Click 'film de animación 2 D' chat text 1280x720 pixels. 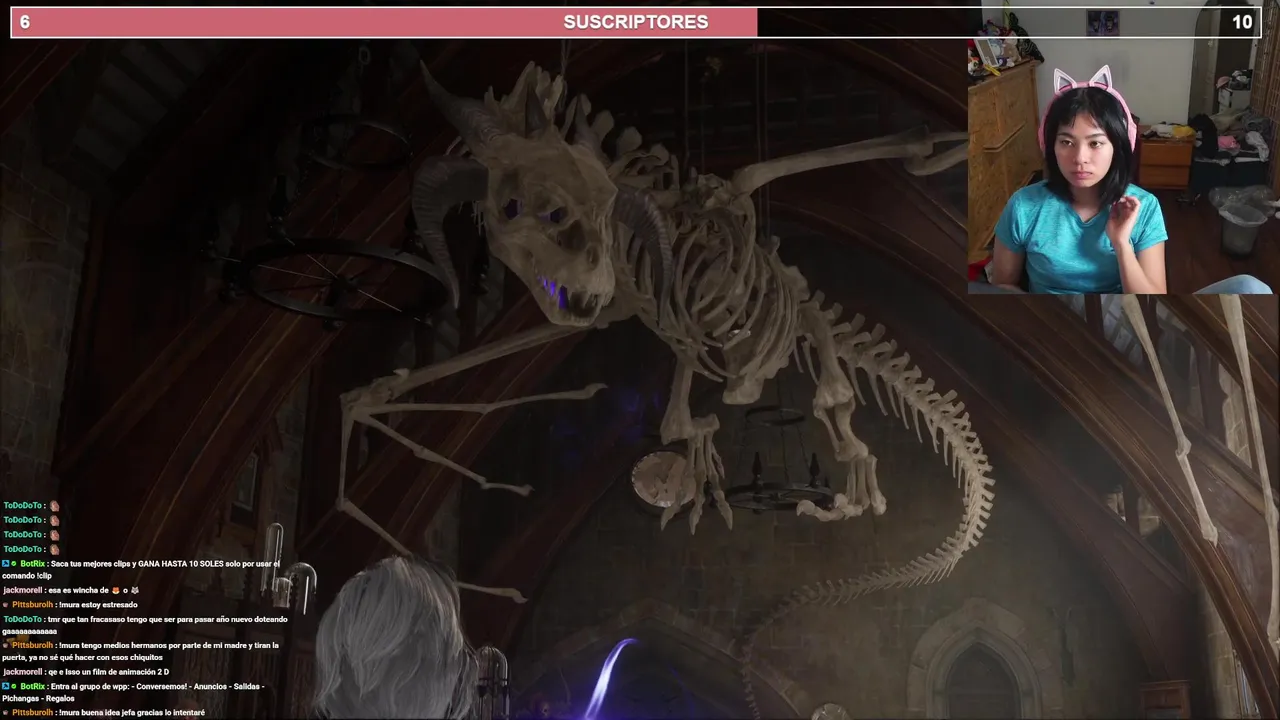[130, 672]
